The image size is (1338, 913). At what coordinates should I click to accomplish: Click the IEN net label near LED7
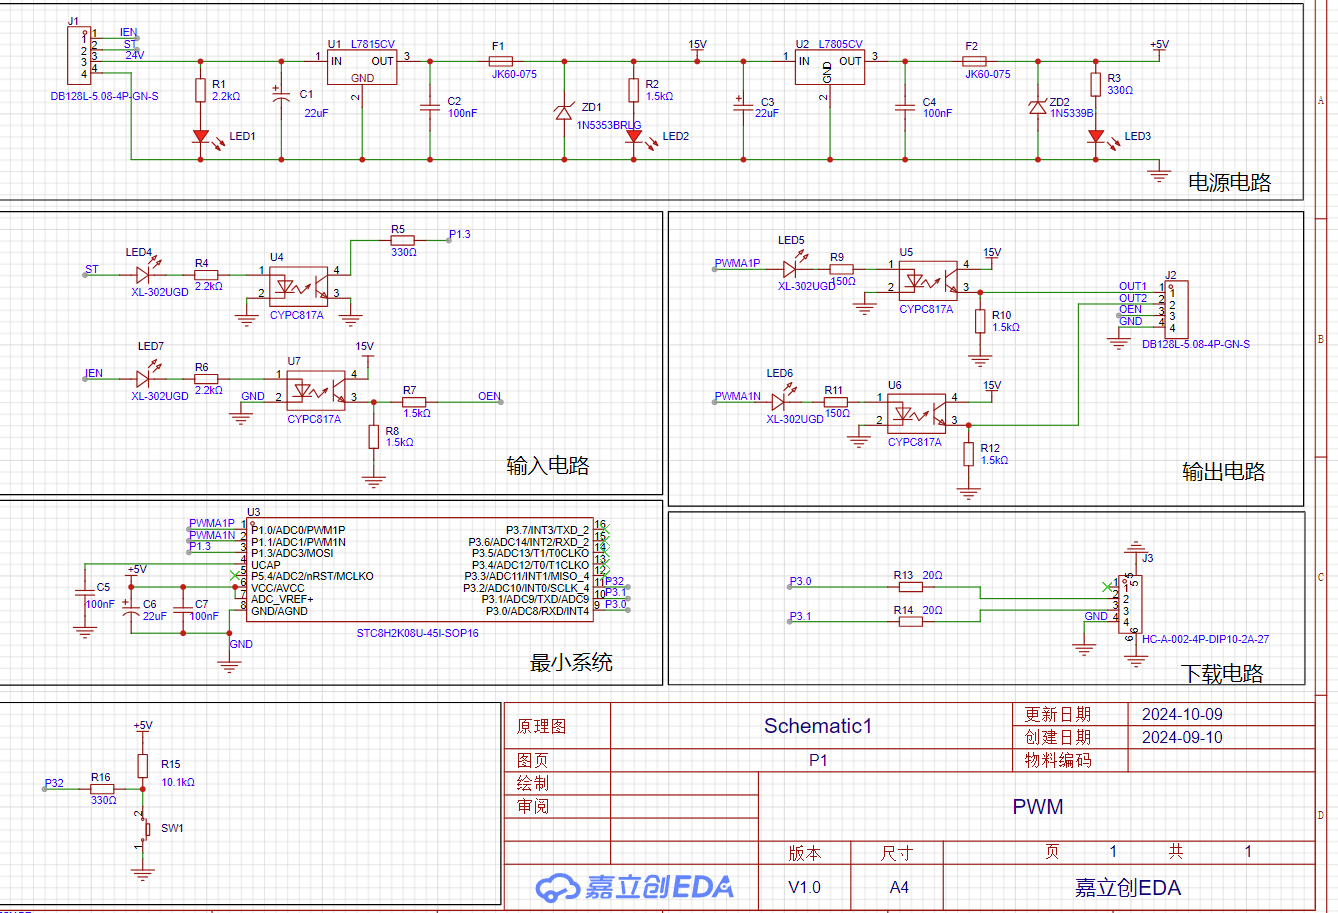[x=94, y=373]
